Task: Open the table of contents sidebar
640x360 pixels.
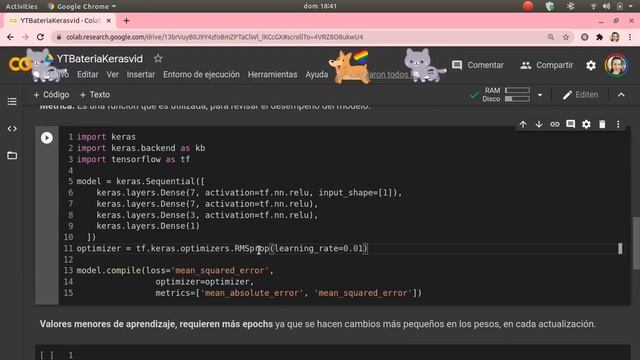Action: (12, 101)
